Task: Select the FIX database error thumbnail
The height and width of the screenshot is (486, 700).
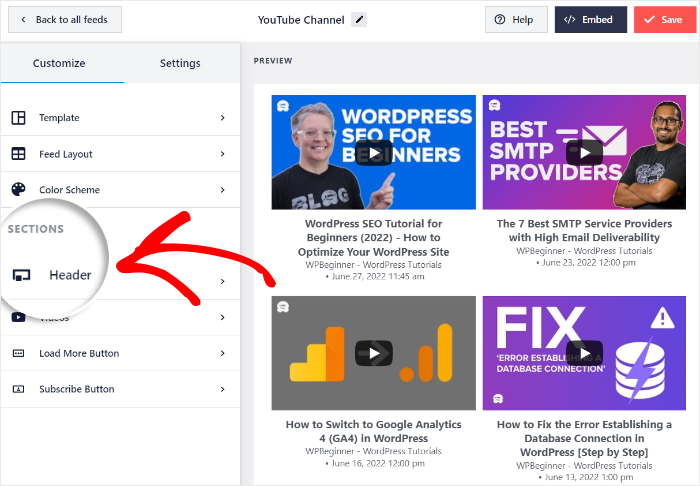Action: point(584,353)
